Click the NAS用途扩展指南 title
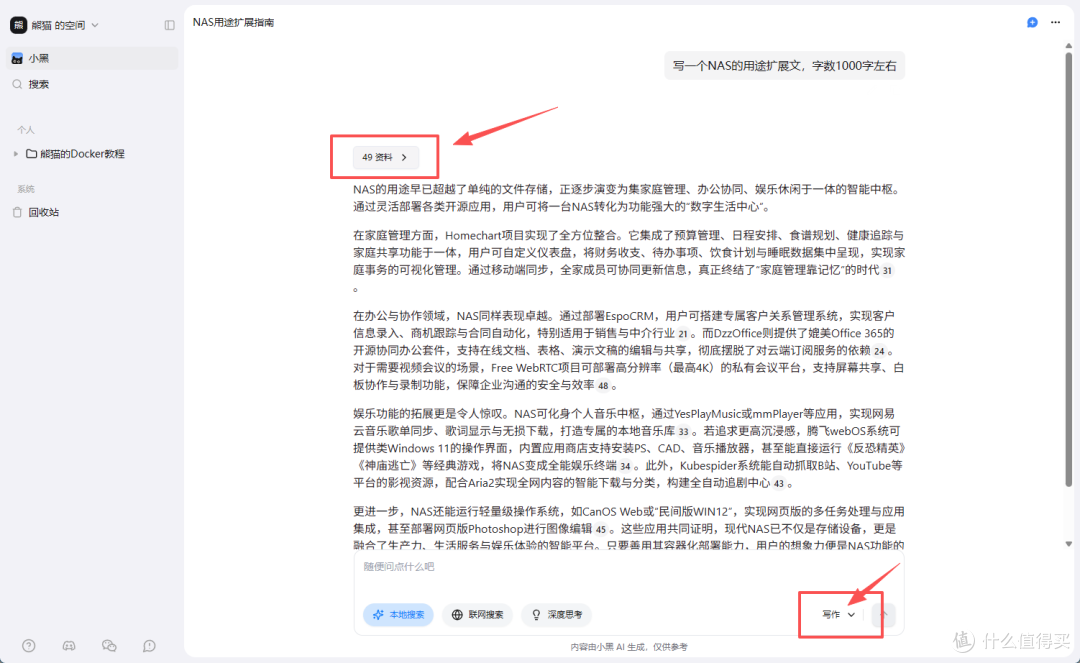This screenshot has width=1080, height=663. click(x=233, y=23)
